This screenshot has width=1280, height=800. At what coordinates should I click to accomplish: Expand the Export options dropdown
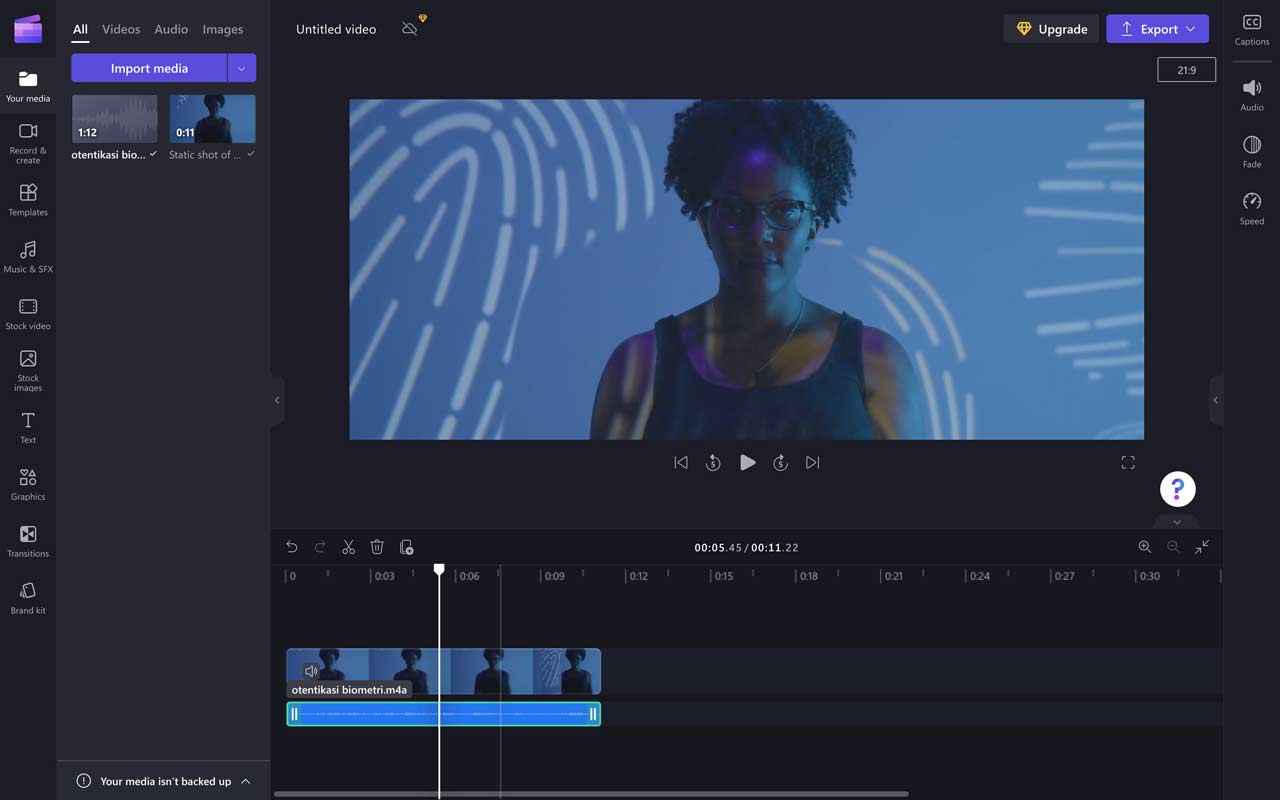(x=1190, y=29)
